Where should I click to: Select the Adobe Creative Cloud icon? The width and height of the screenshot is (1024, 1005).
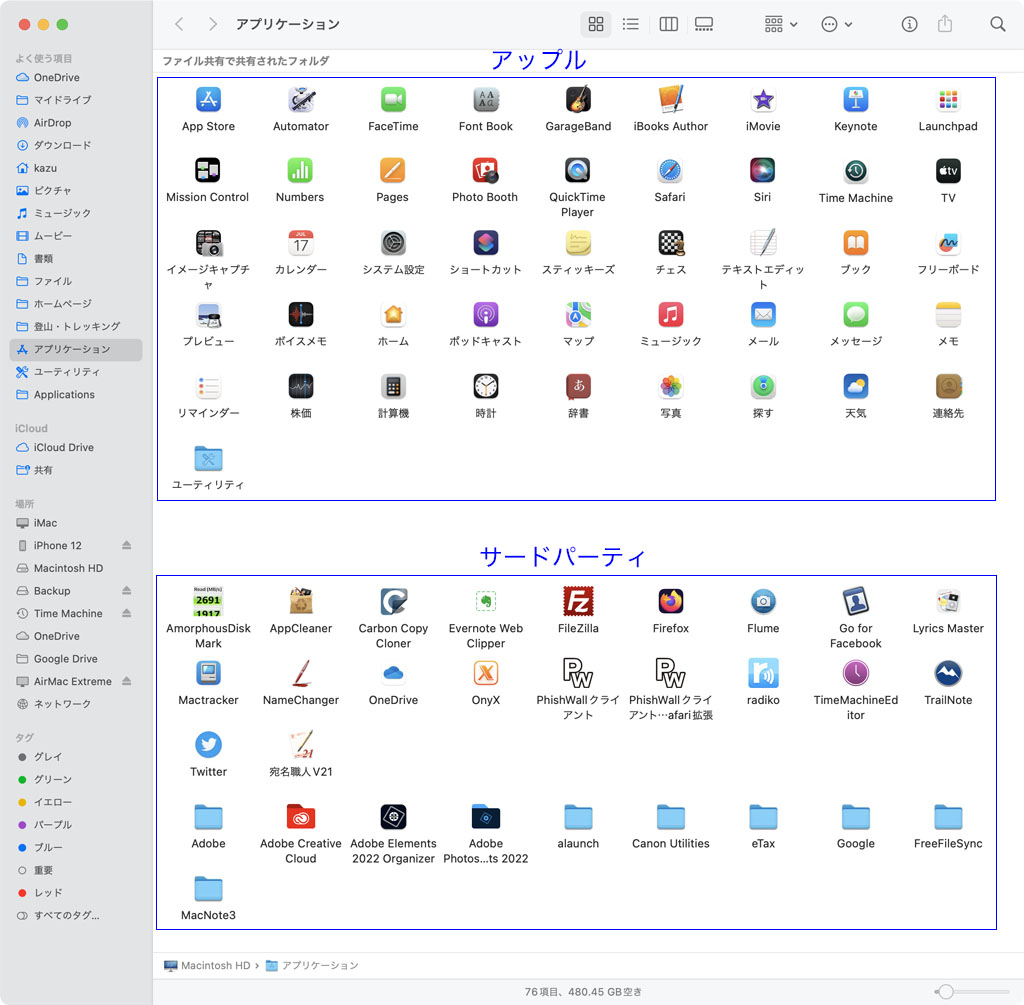tap(300, 817)
